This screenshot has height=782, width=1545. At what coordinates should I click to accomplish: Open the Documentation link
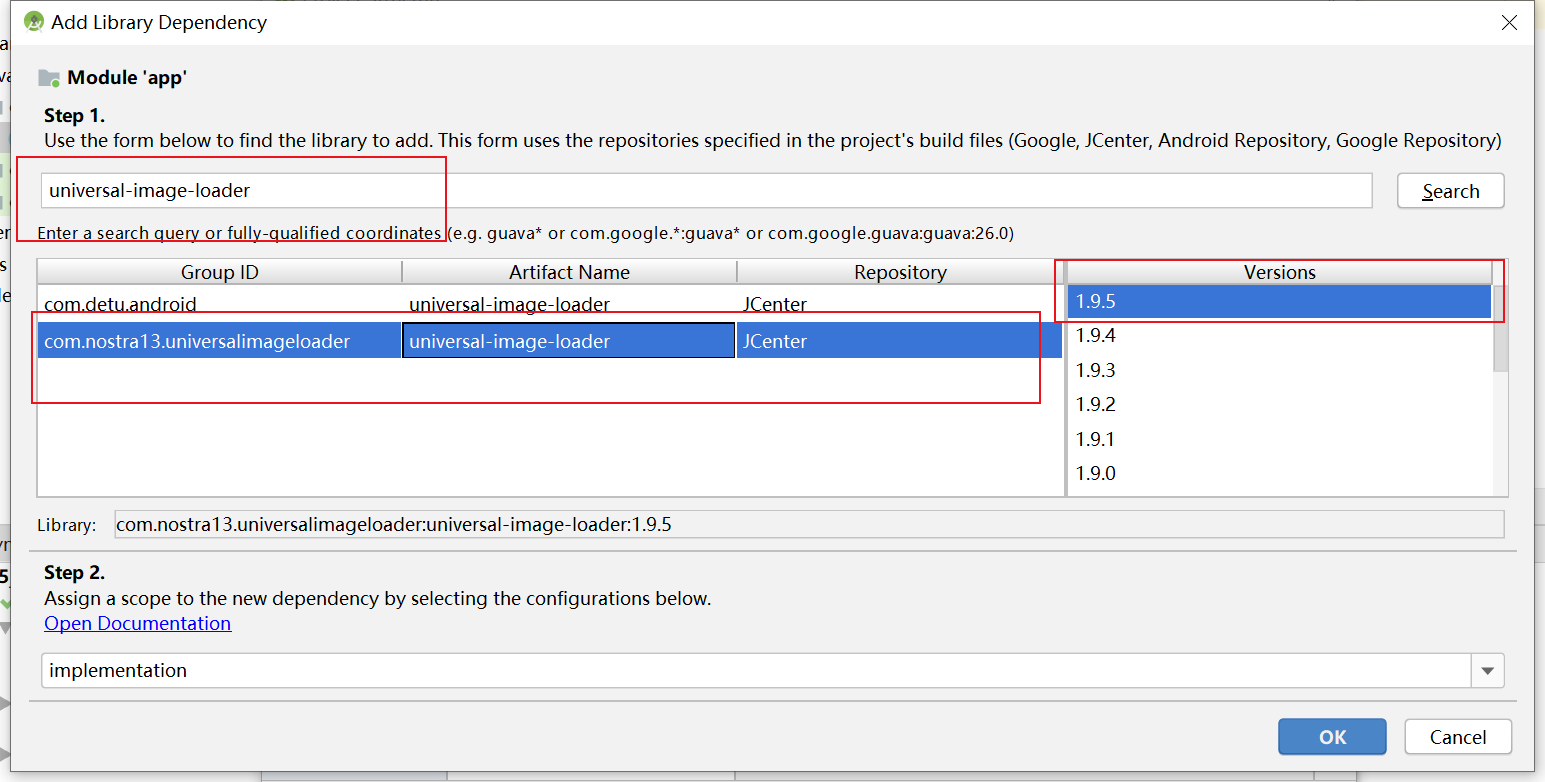coord(137,623)
